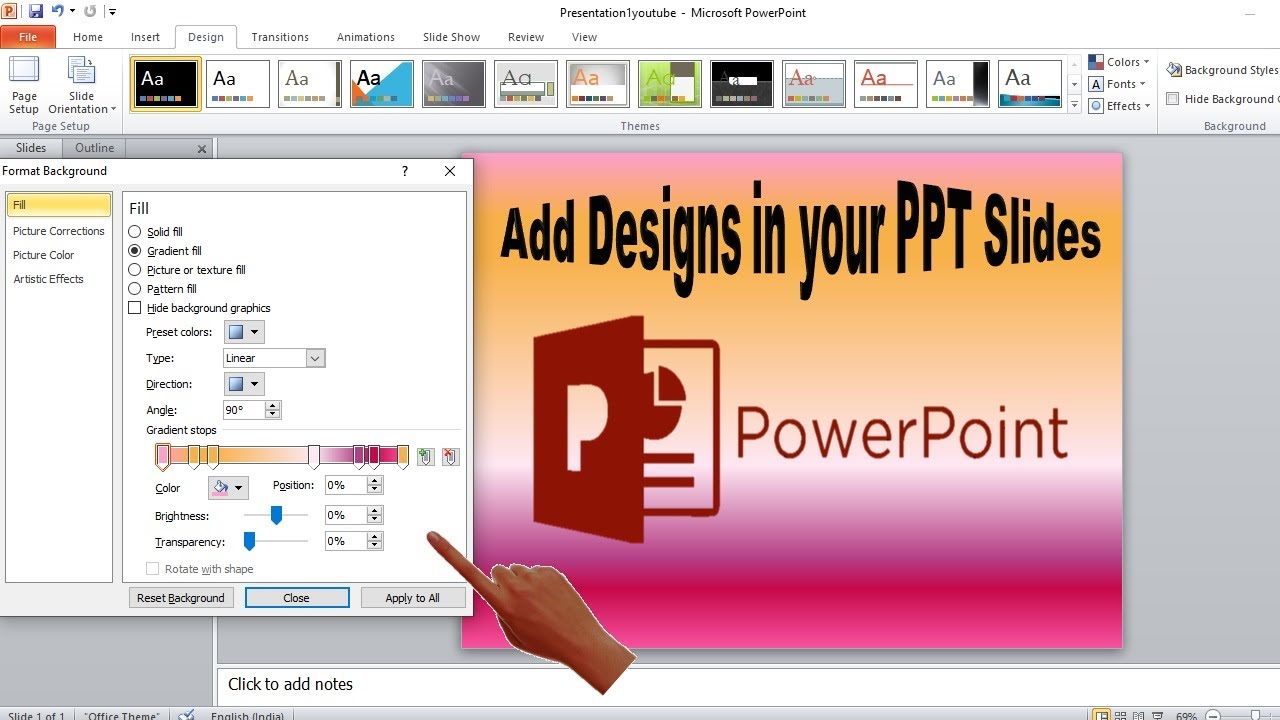This screenshot has width=1280, height=720.
Task: Click the Apply to All button
Action: (x=413, y=598)
